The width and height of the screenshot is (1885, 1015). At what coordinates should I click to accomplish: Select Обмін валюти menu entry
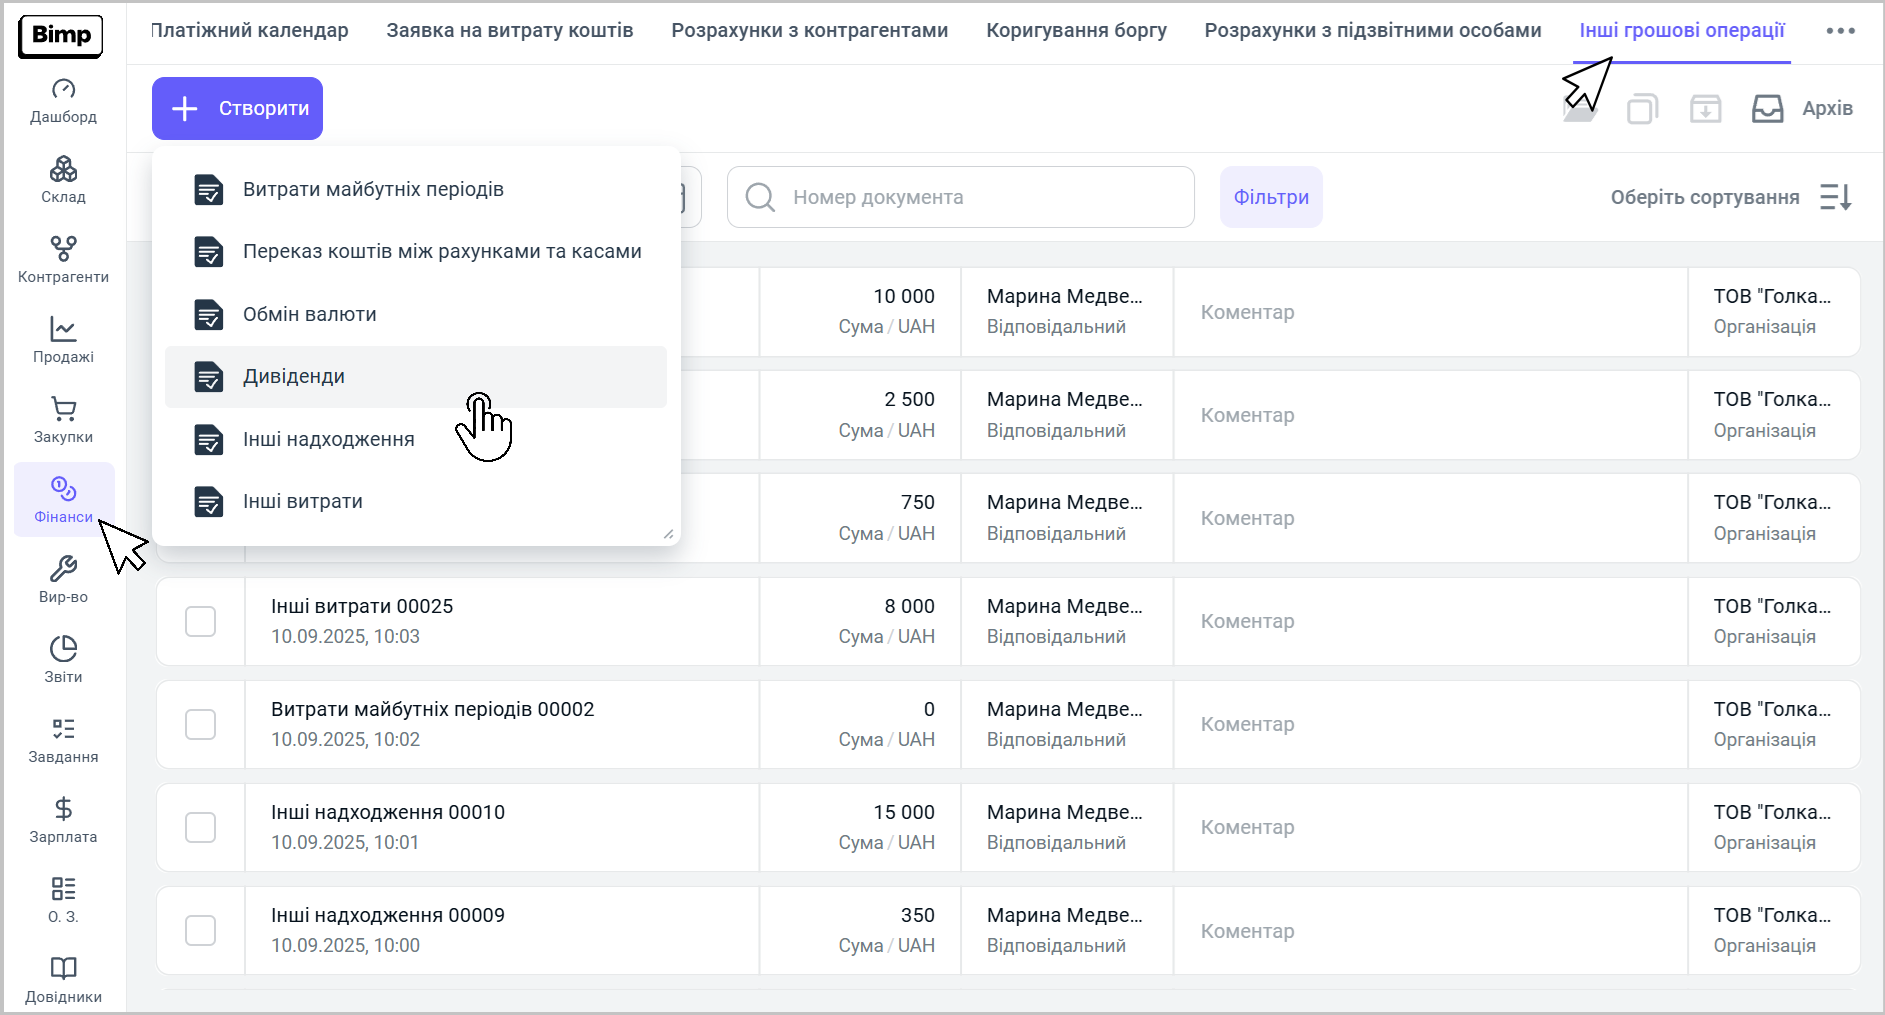(310, 315)
